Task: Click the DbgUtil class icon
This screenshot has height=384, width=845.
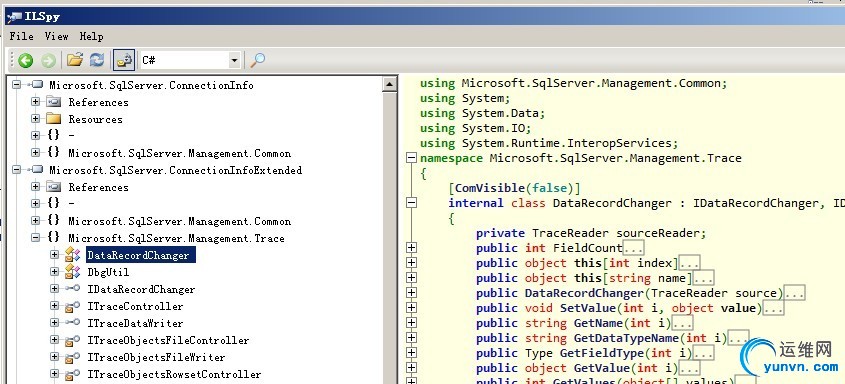Action: click(x=72, y=273)
